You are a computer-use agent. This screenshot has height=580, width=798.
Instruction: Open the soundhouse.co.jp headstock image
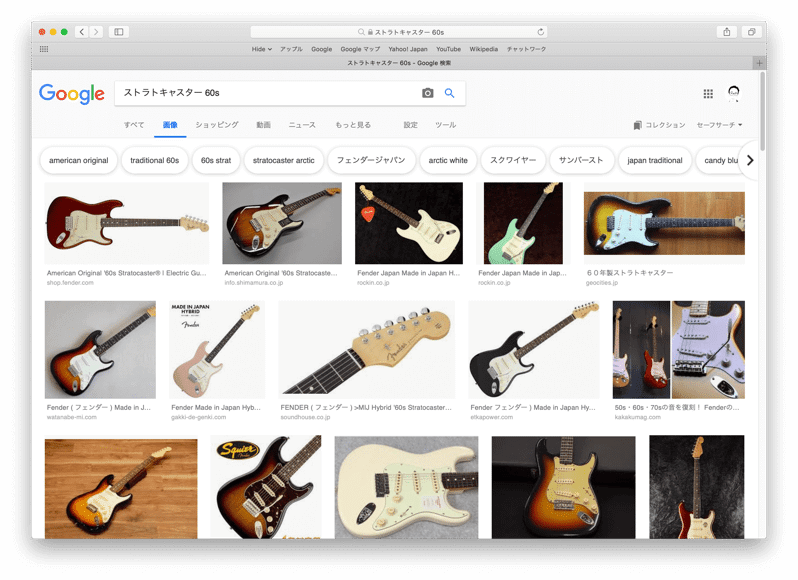366,350
